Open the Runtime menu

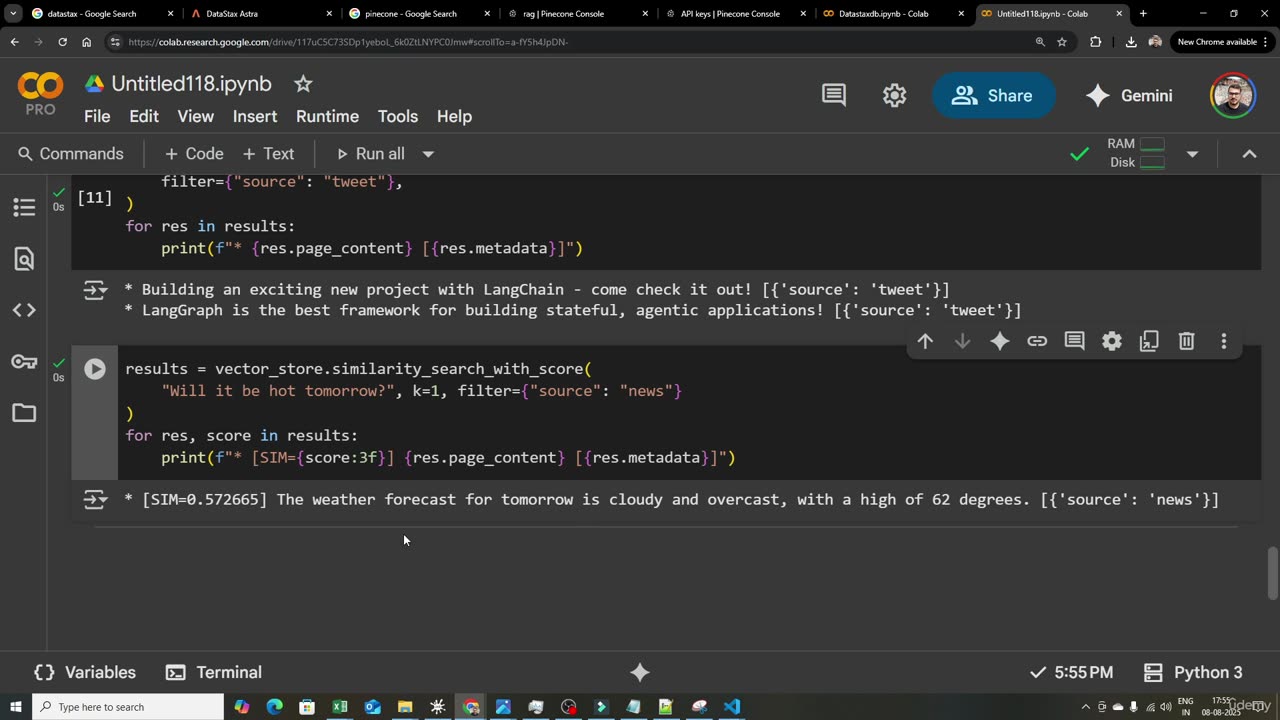tap(327, 116)
